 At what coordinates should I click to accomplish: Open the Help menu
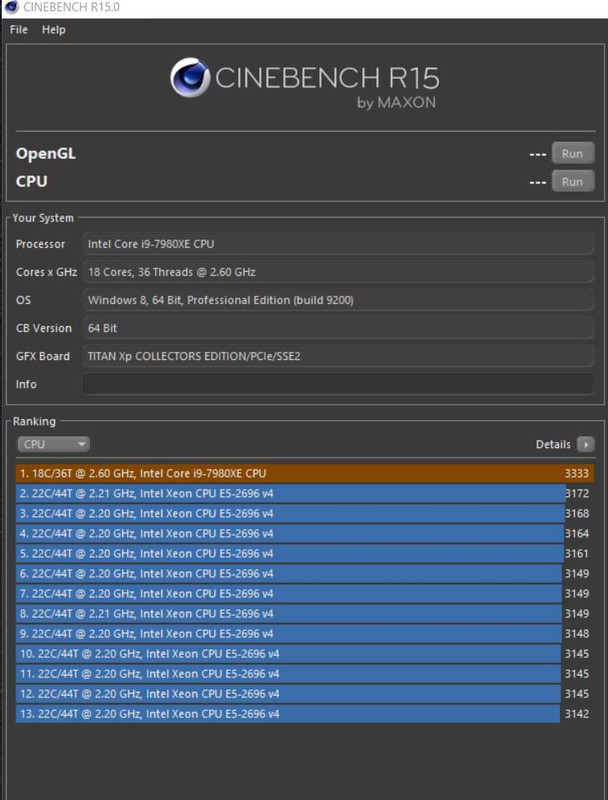click(54, 30)
